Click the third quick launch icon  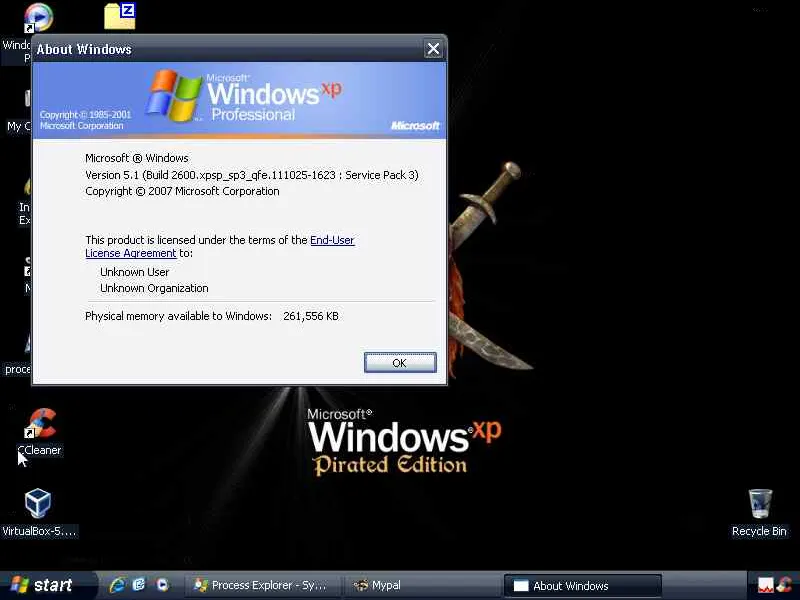(162, 585)
